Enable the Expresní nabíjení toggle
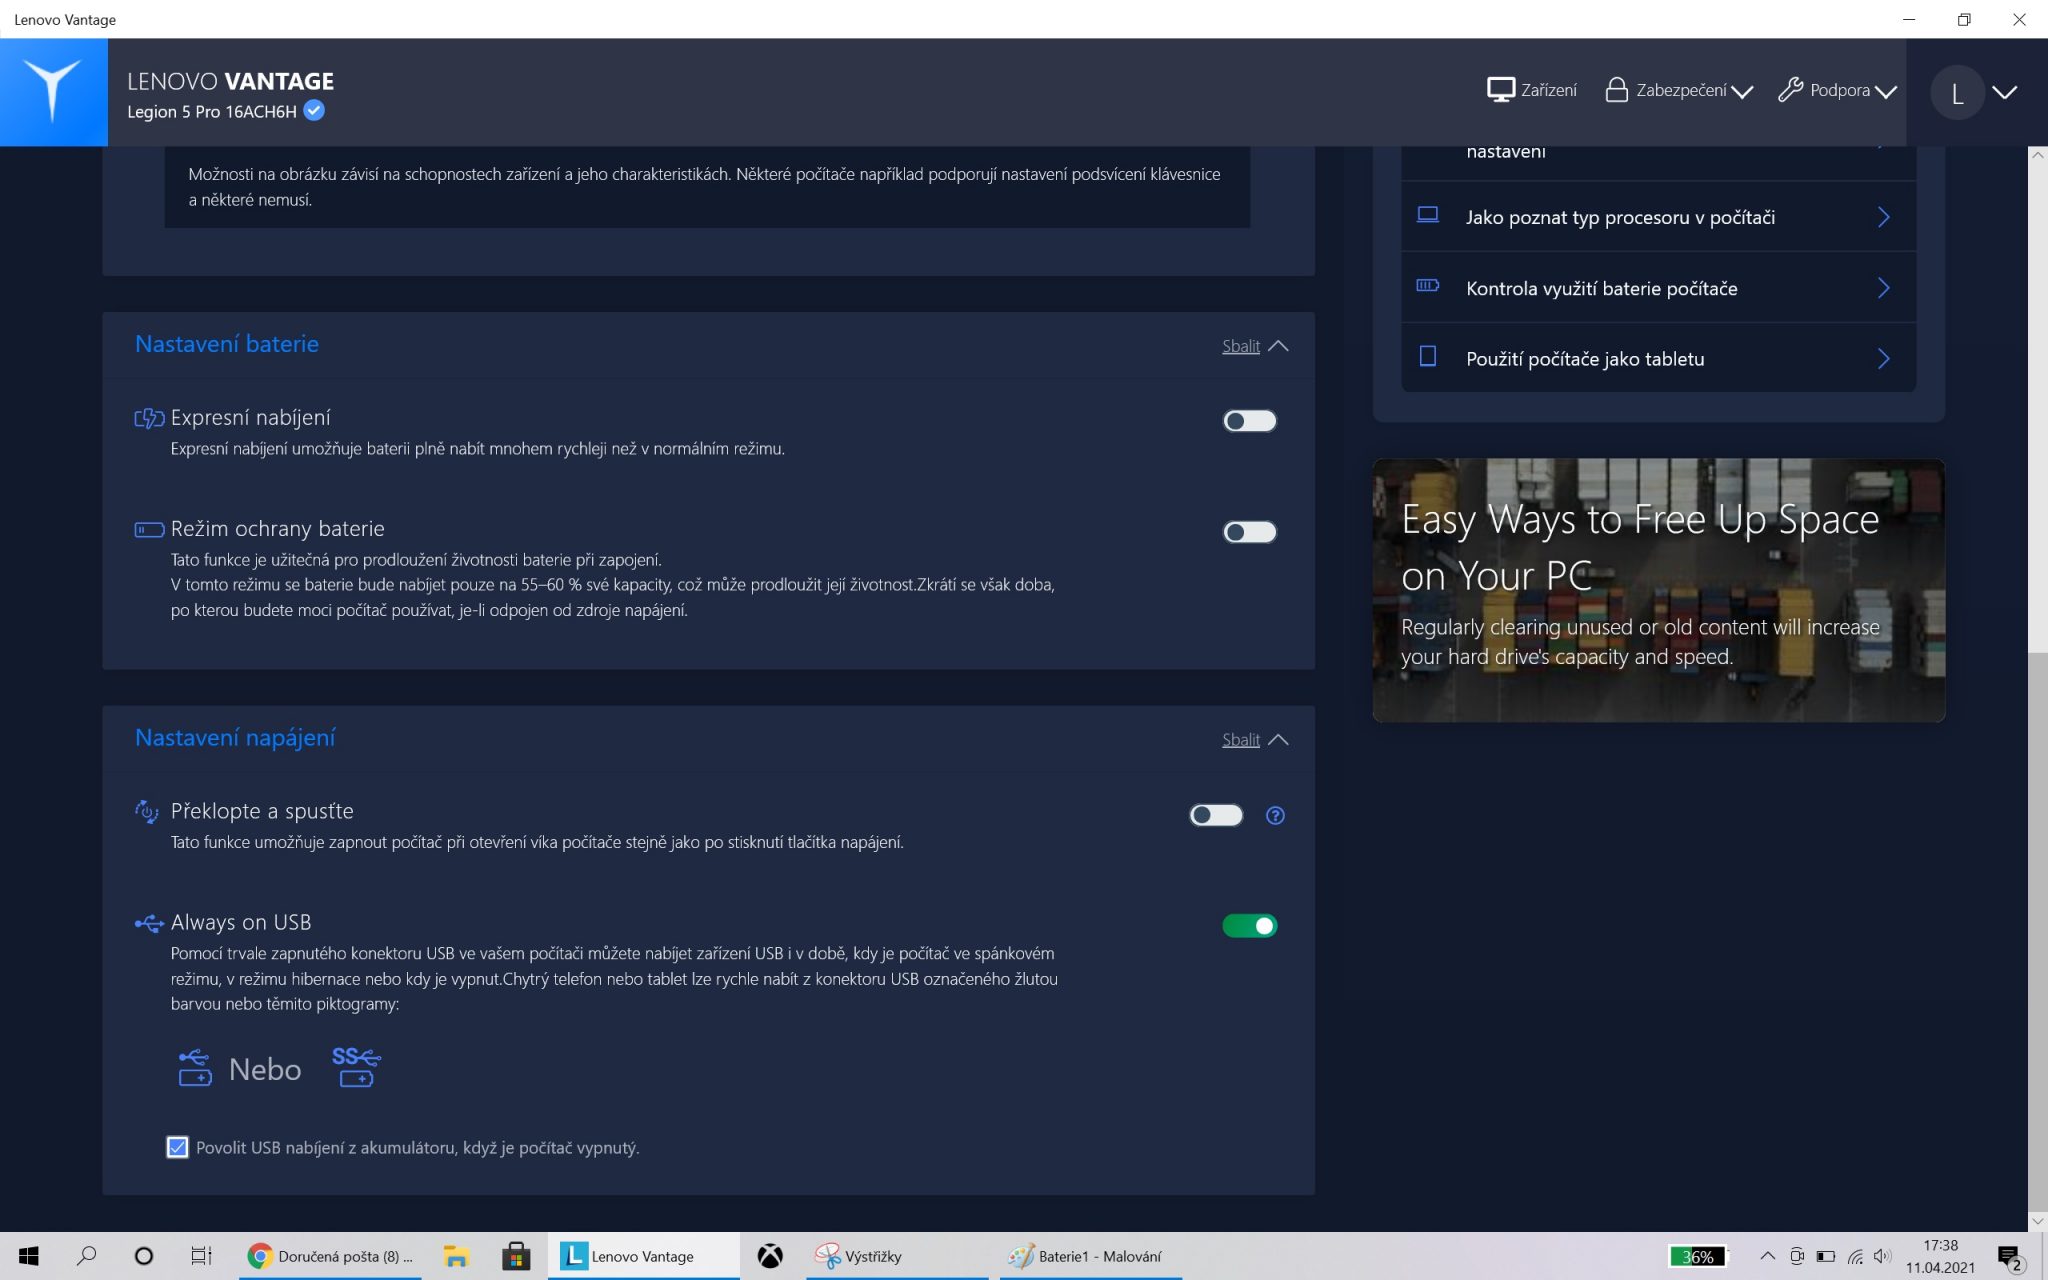 coord(1249,421)
